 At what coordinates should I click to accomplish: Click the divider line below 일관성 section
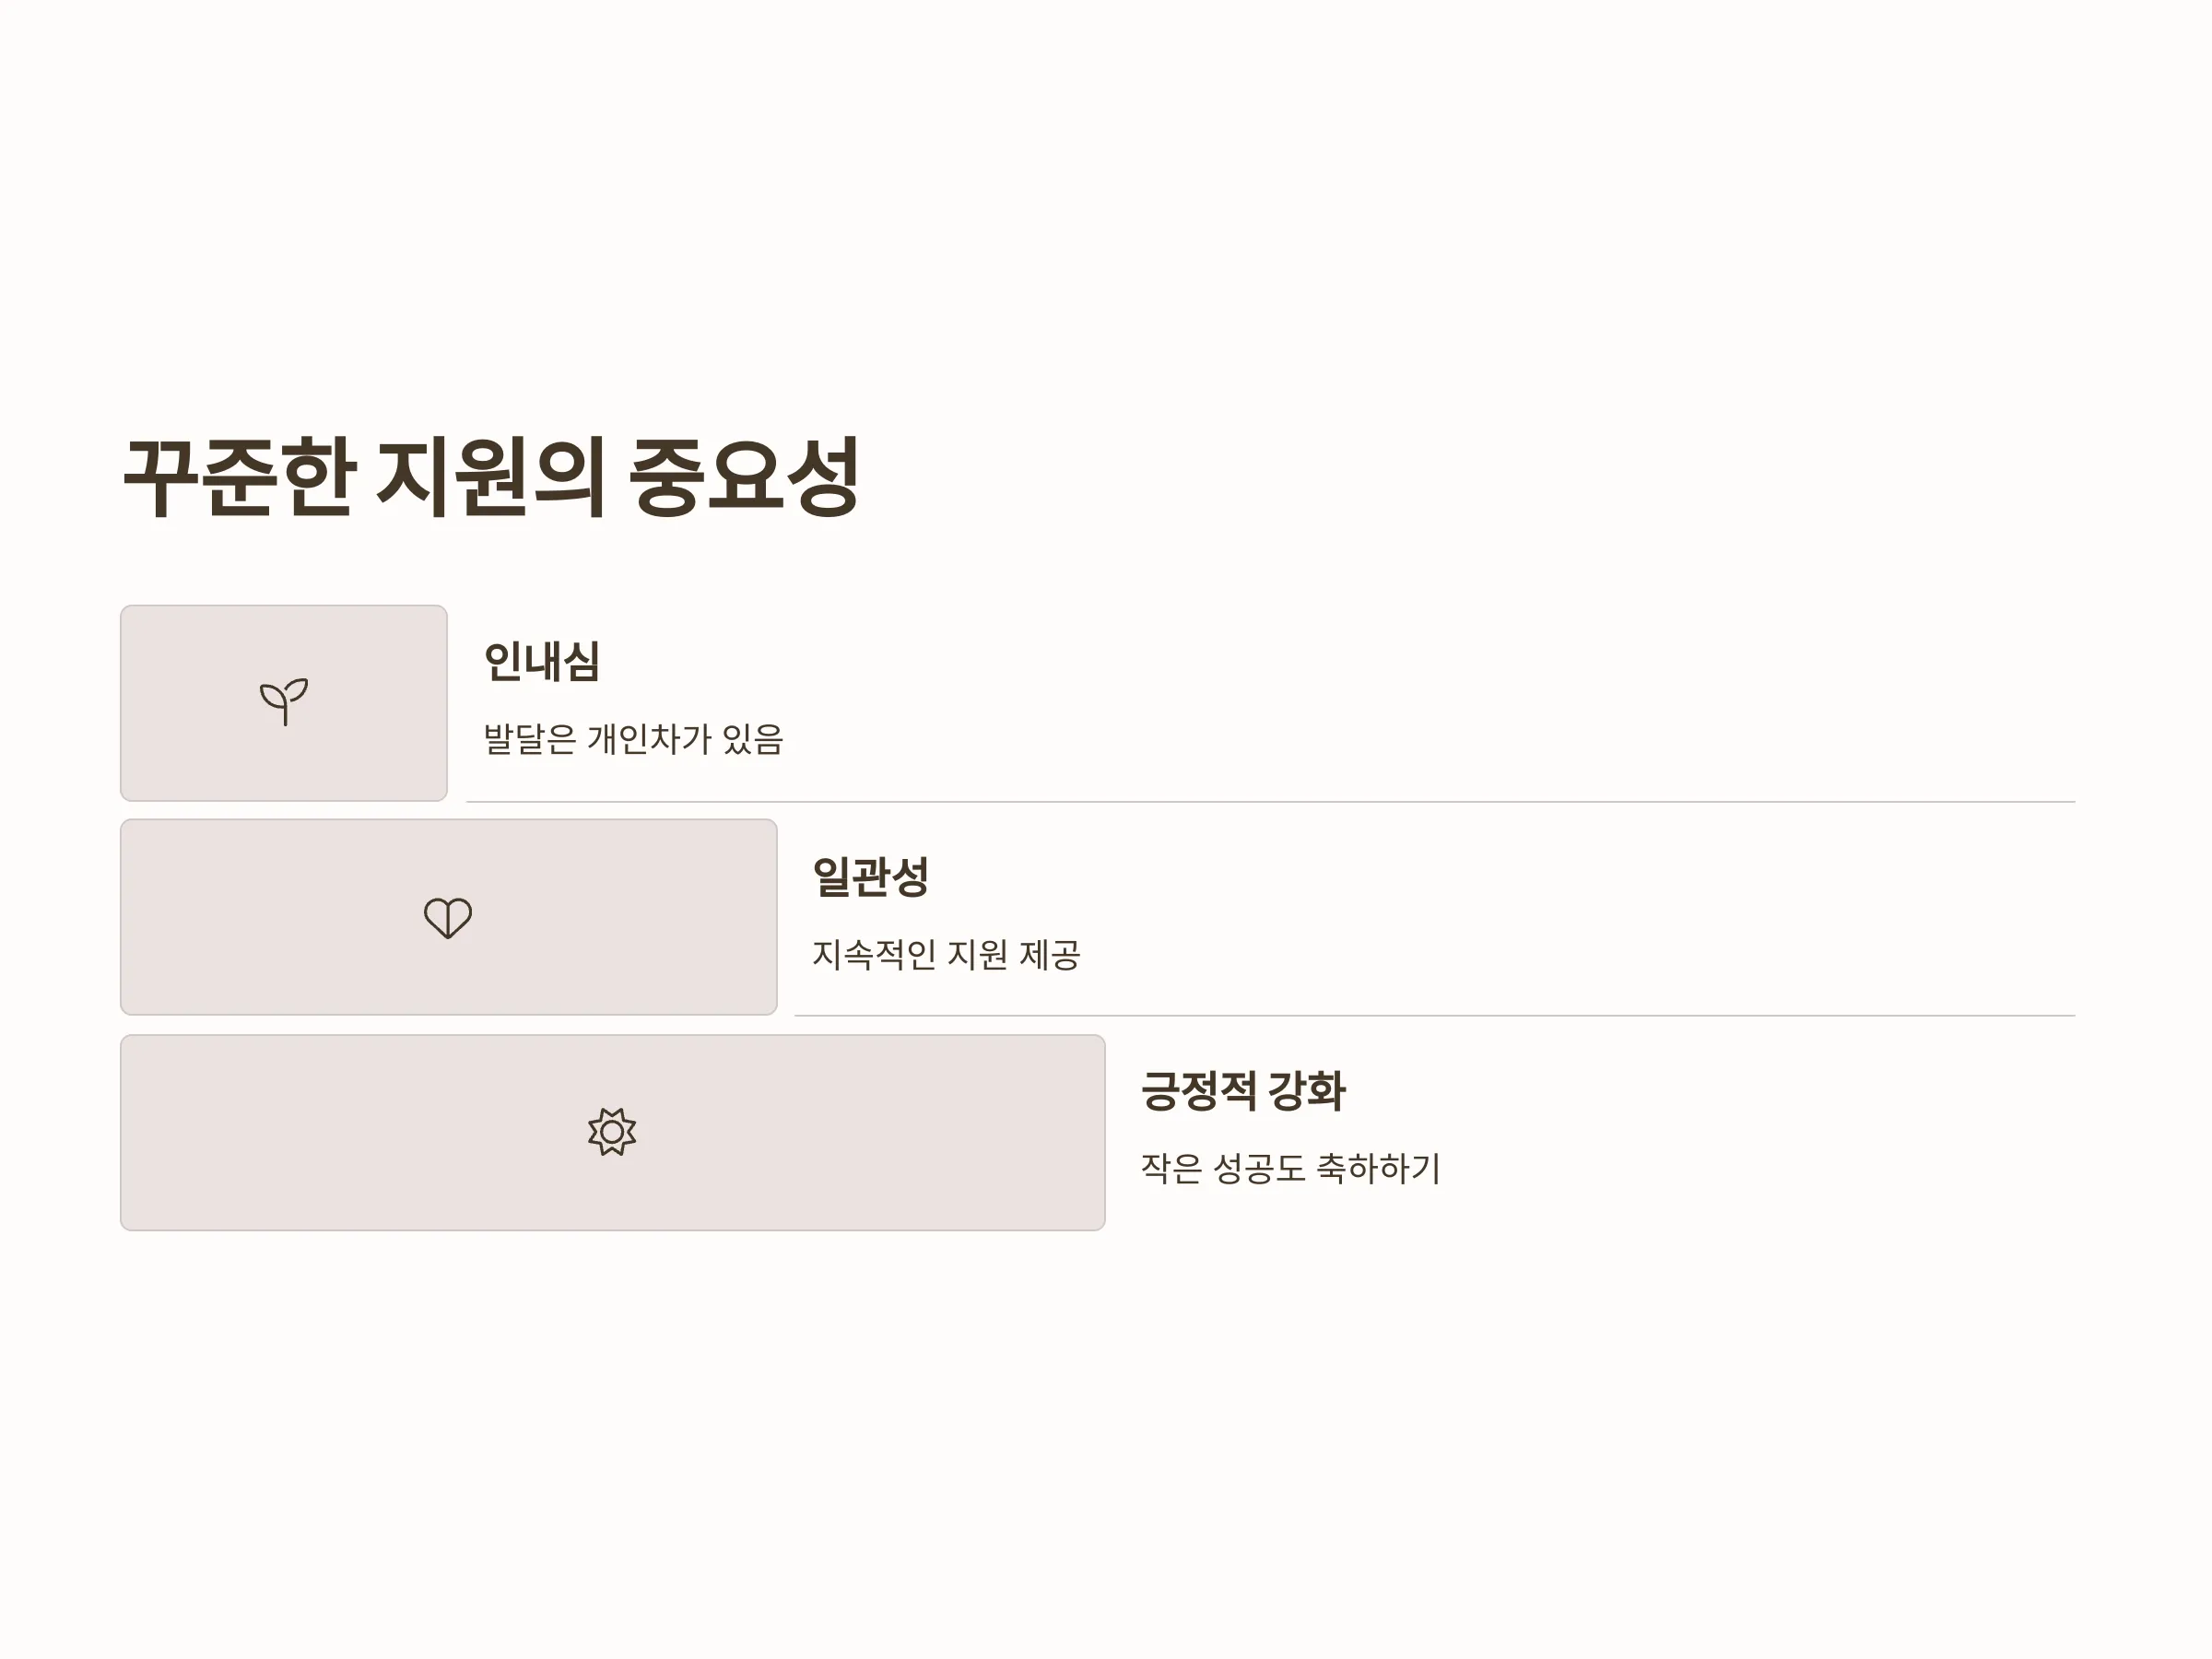1434,1016
